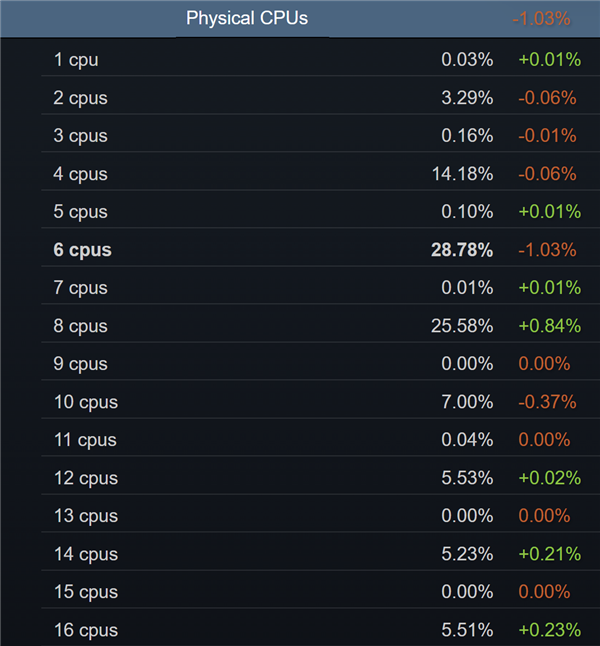Select the 10 cpus row
The height and width of the screenshot is (646, 600).
click(85, 402)
